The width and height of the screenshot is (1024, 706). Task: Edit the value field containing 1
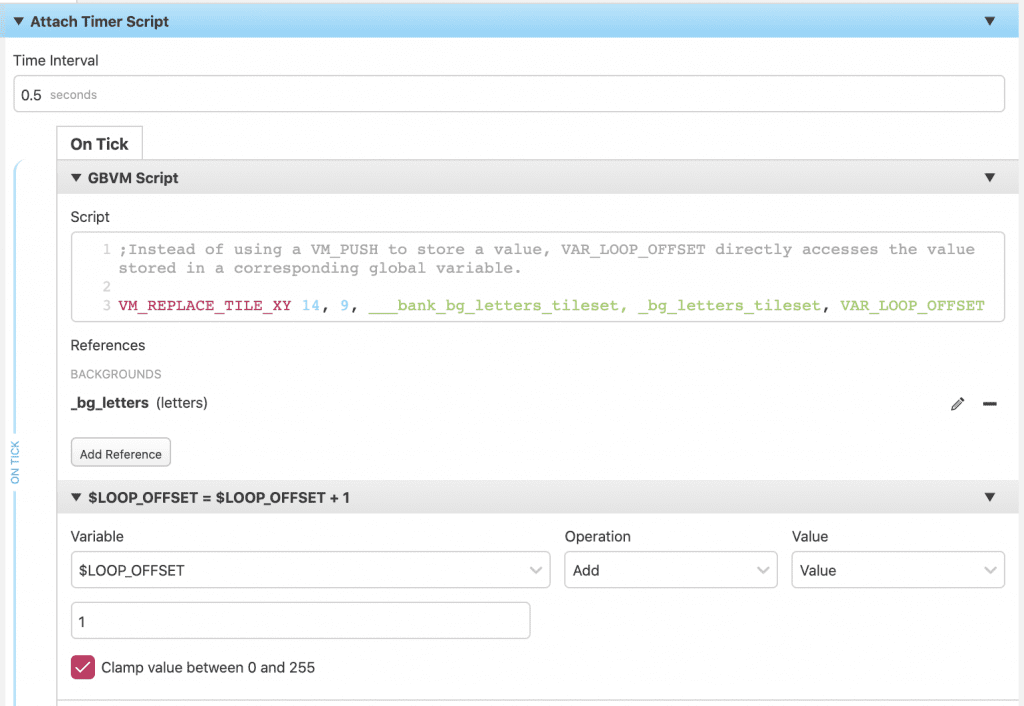300,621
